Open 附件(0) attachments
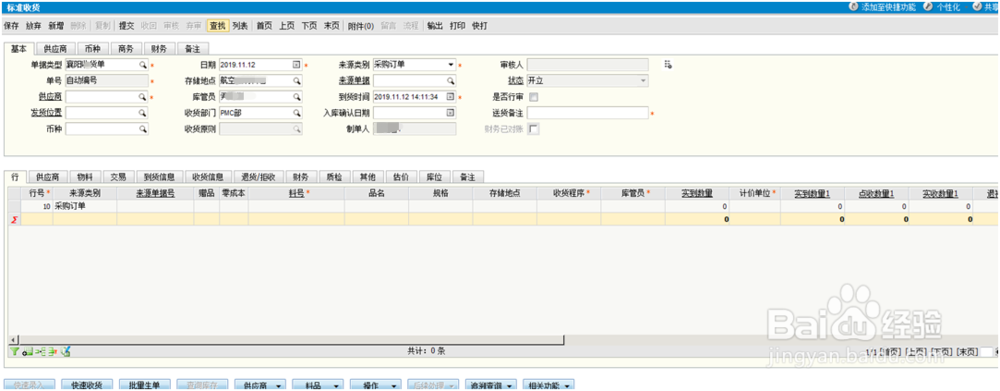 361,26
